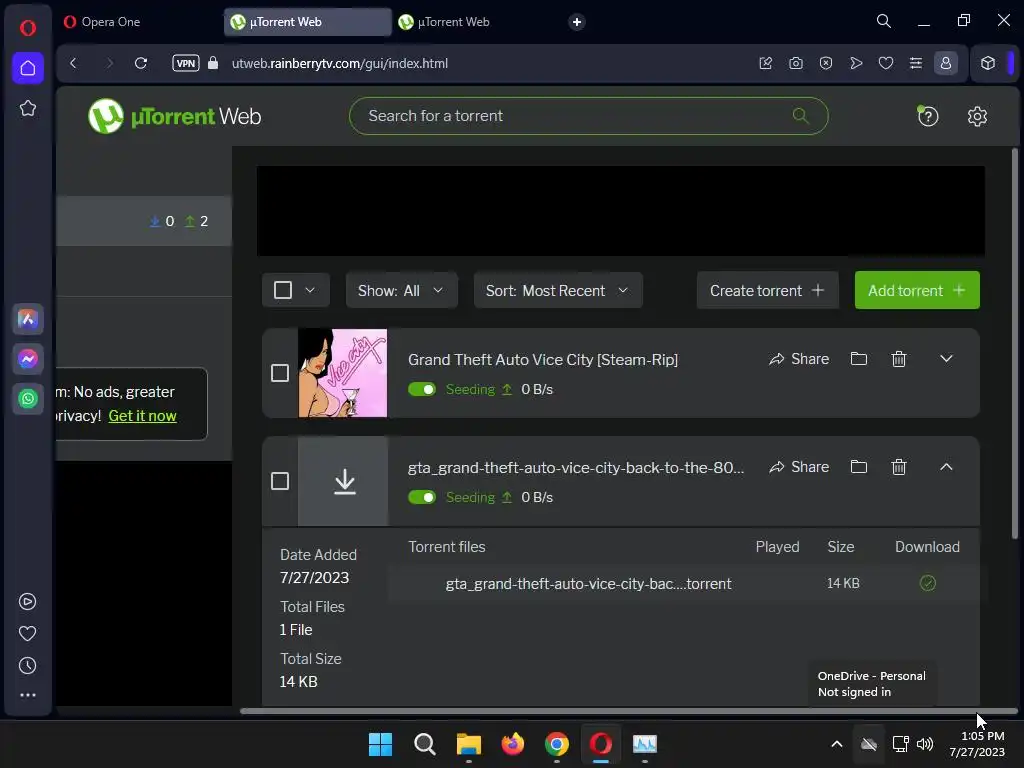The width and height of the screenshot is (1024, 768).
Task: Switch to the second µTorrent Web tab
Action: [475, 22]
